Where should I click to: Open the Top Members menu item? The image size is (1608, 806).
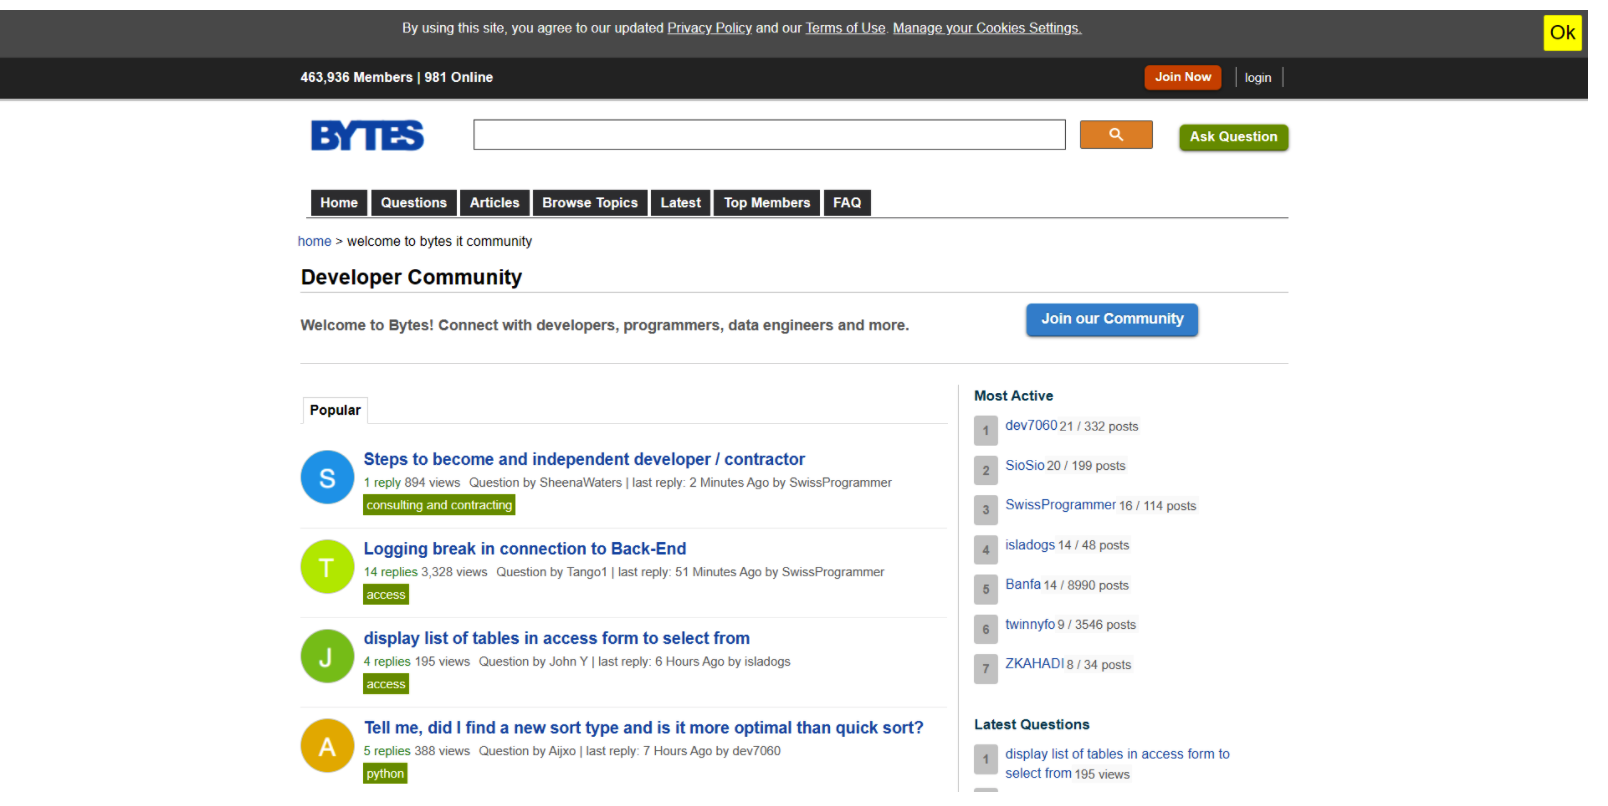pyautogui.click(x=767, y=203)
